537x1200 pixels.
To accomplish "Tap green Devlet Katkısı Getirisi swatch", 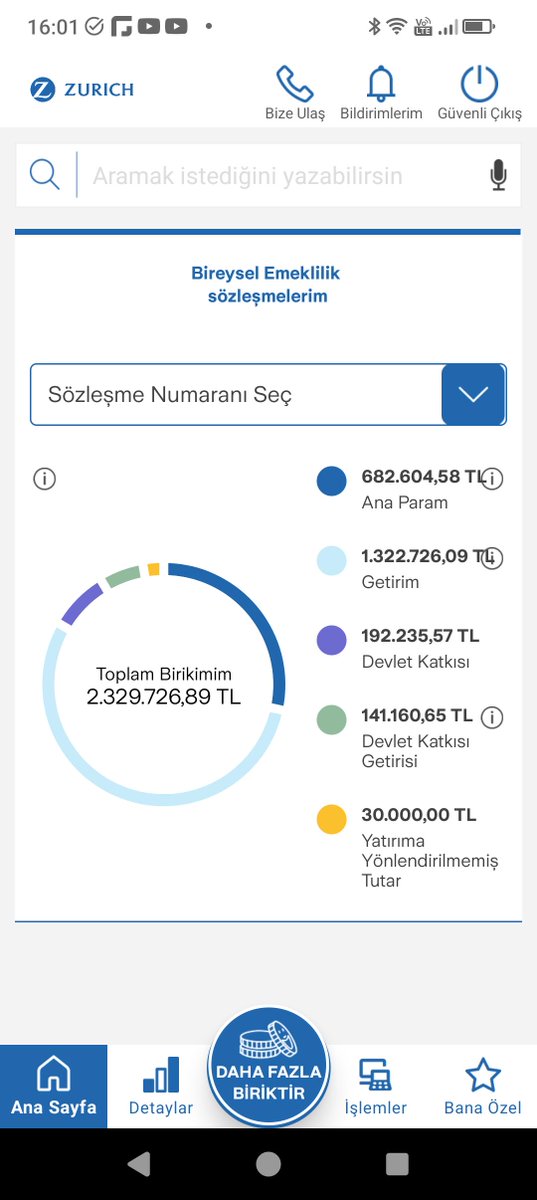I will pyautogui.click(x=331, y=719).
